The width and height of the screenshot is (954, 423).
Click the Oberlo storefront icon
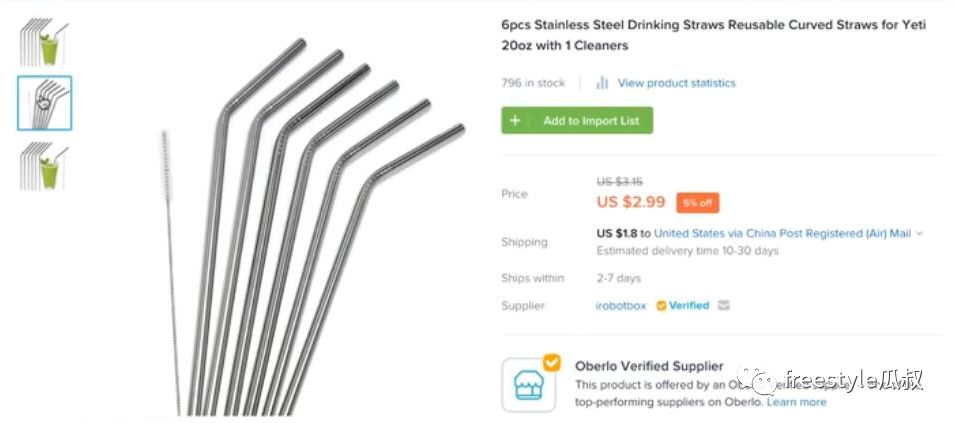528,386
